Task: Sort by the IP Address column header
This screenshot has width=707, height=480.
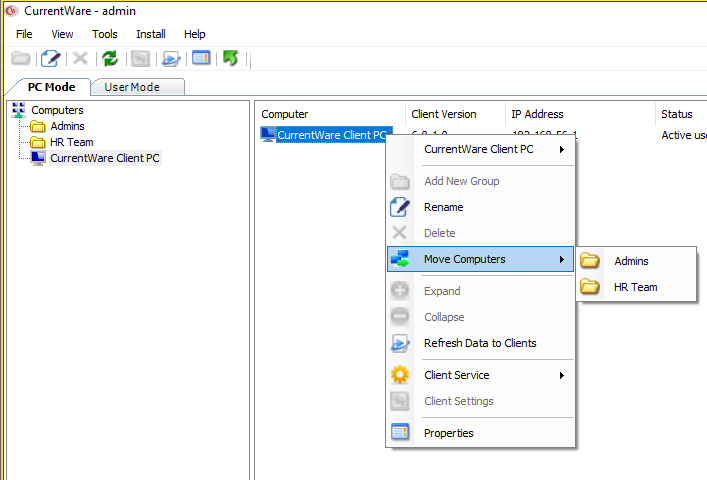Action: [581, 114]
